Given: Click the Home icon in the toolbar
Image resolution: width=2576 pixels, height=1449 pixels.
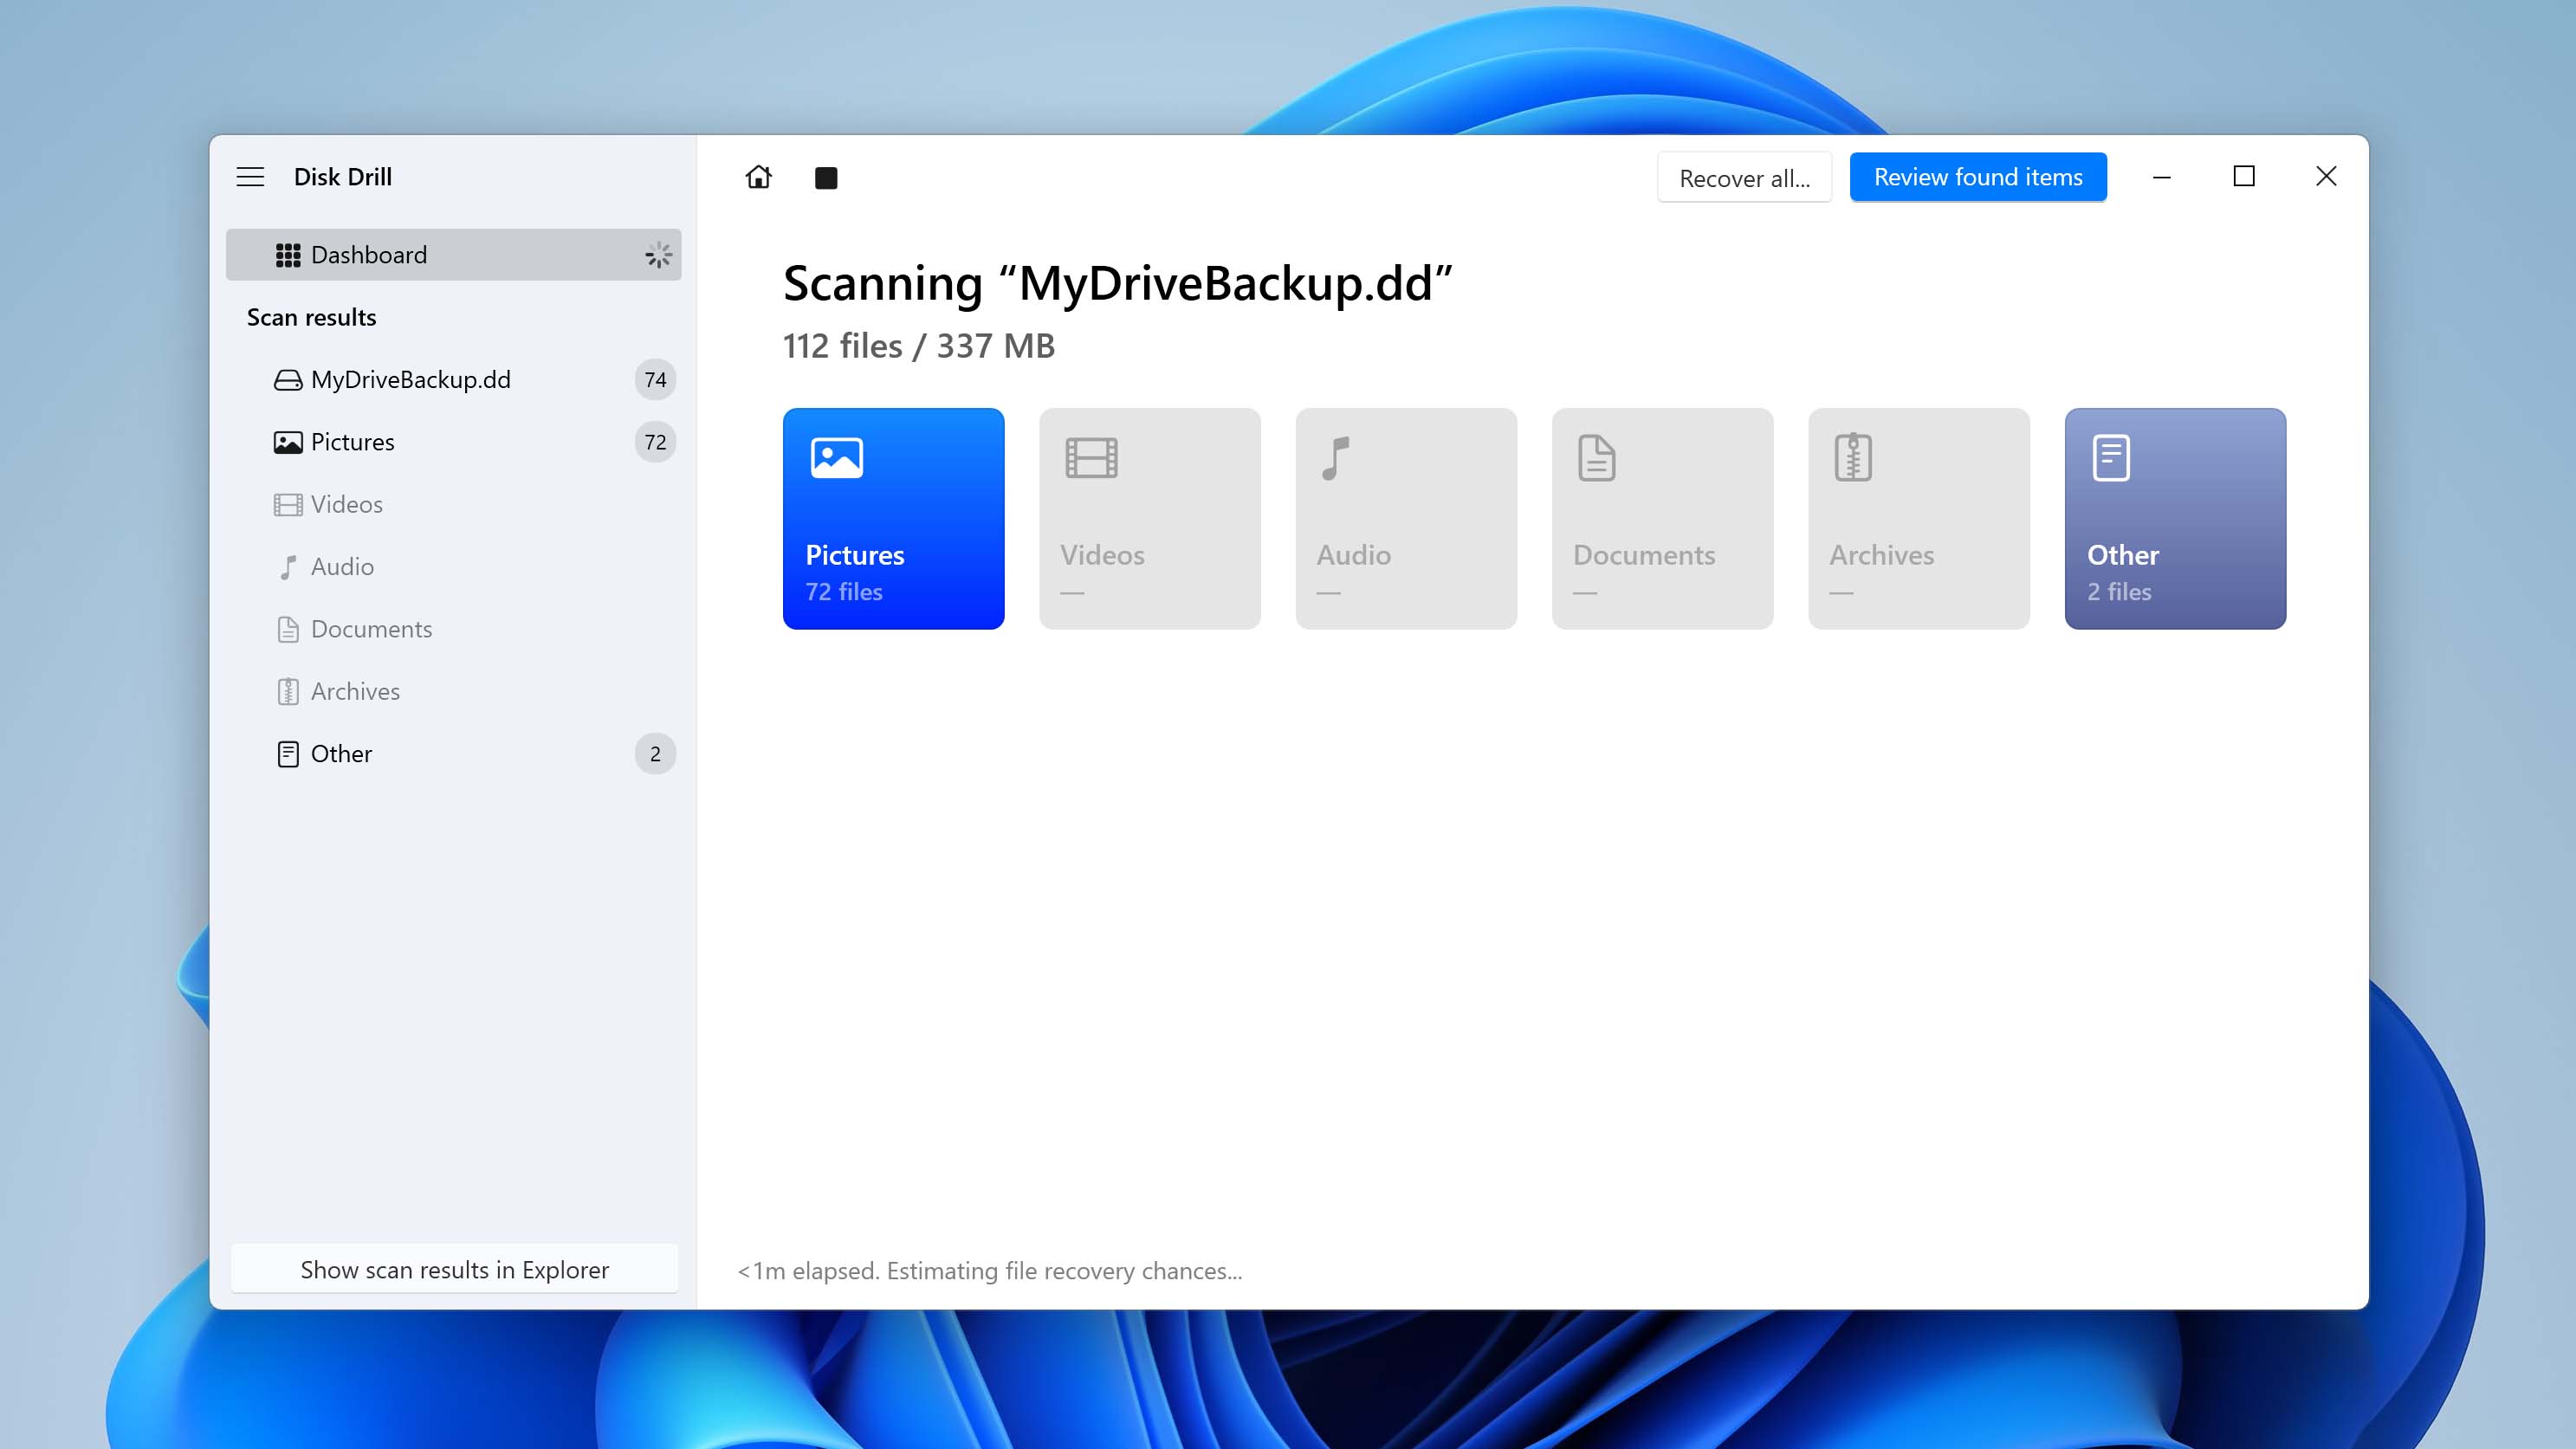Looking at the screenshot, I should pyautogui.click(x=759, y=177).
